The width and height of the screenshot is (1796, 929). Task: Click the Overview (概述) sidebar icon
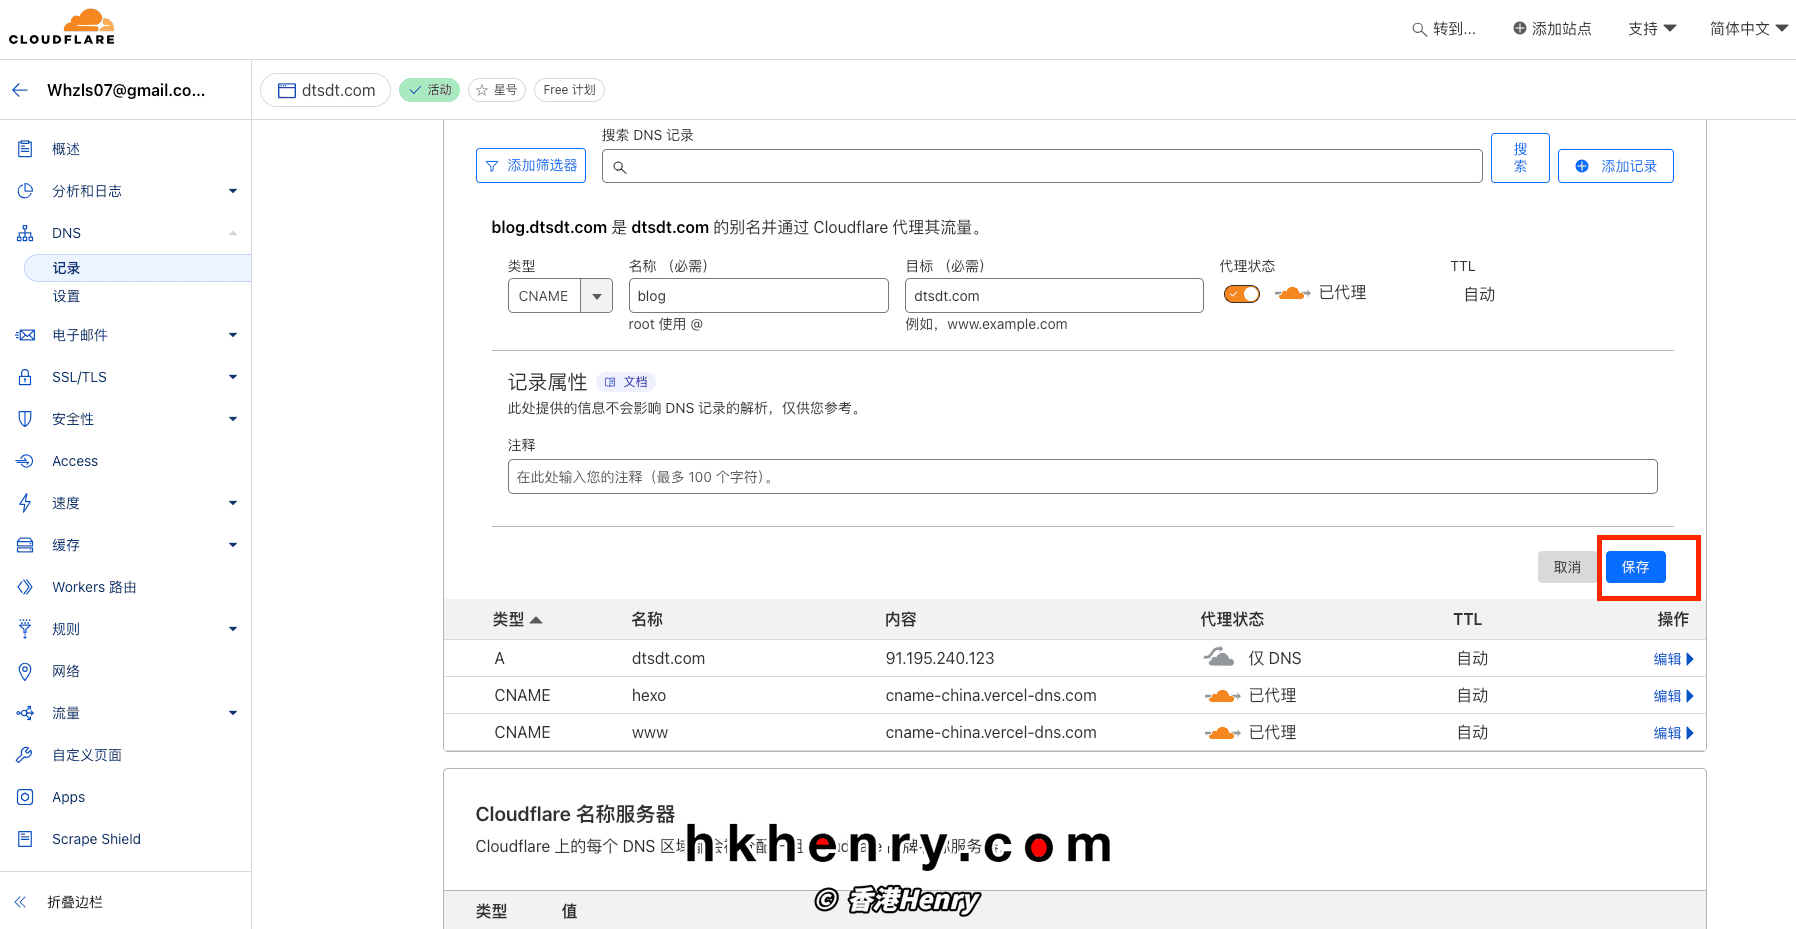click(25, 149)
